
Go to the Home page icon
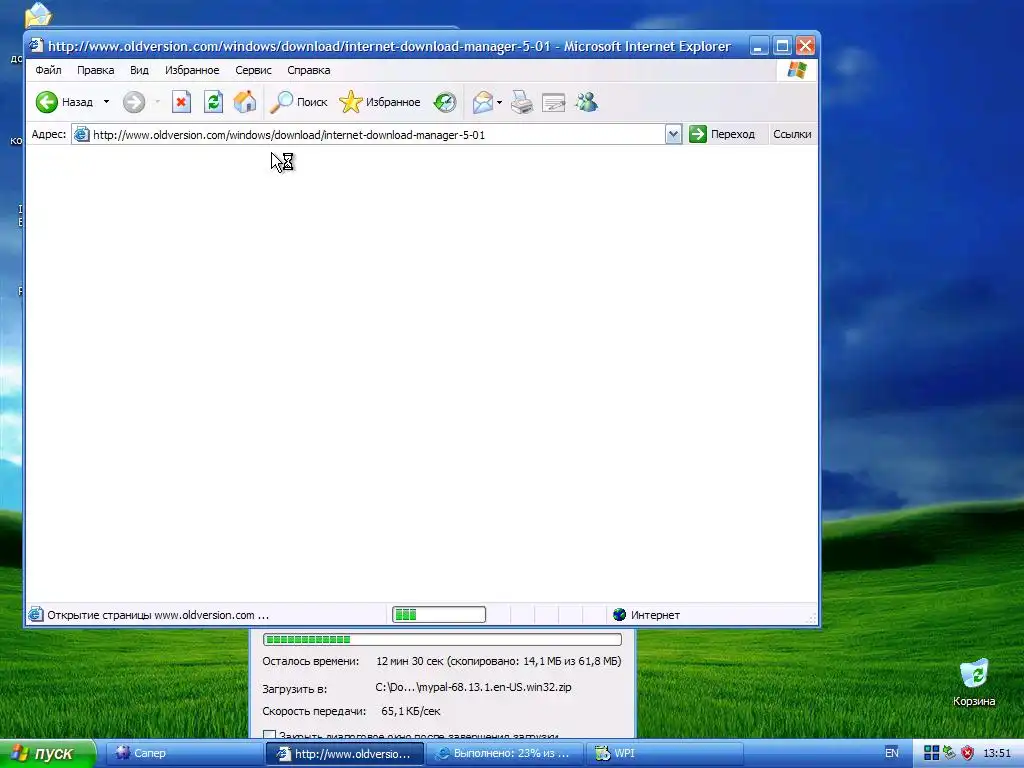[x=245, y=102]
